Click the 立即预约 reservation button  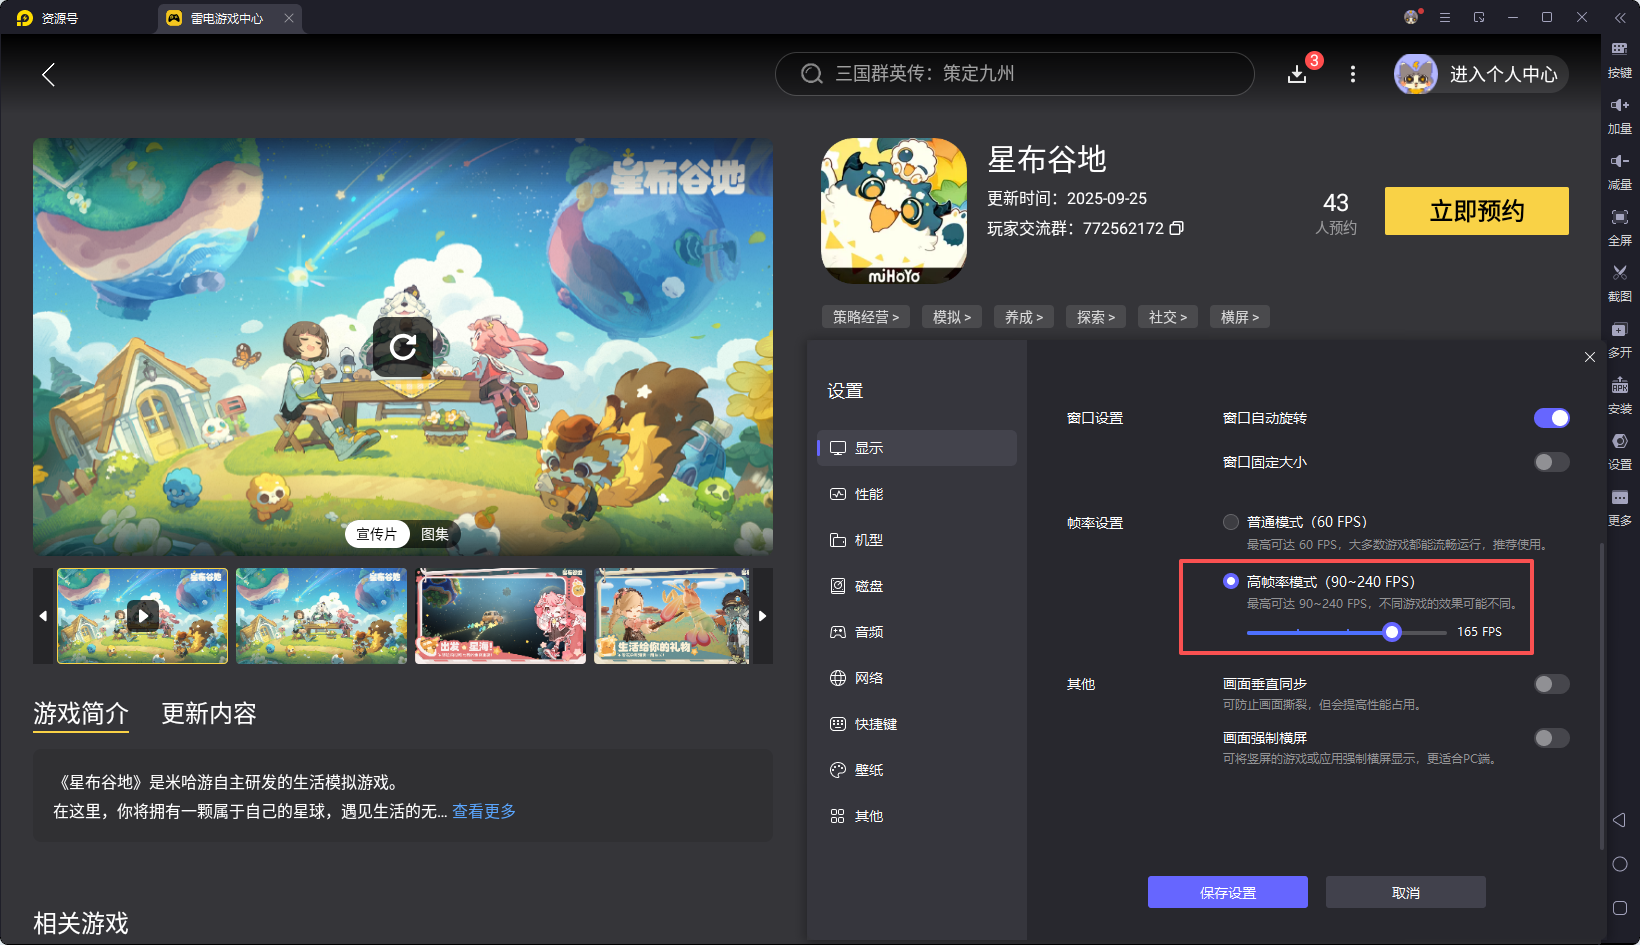pyautogui.click(x=1476, y=211)
